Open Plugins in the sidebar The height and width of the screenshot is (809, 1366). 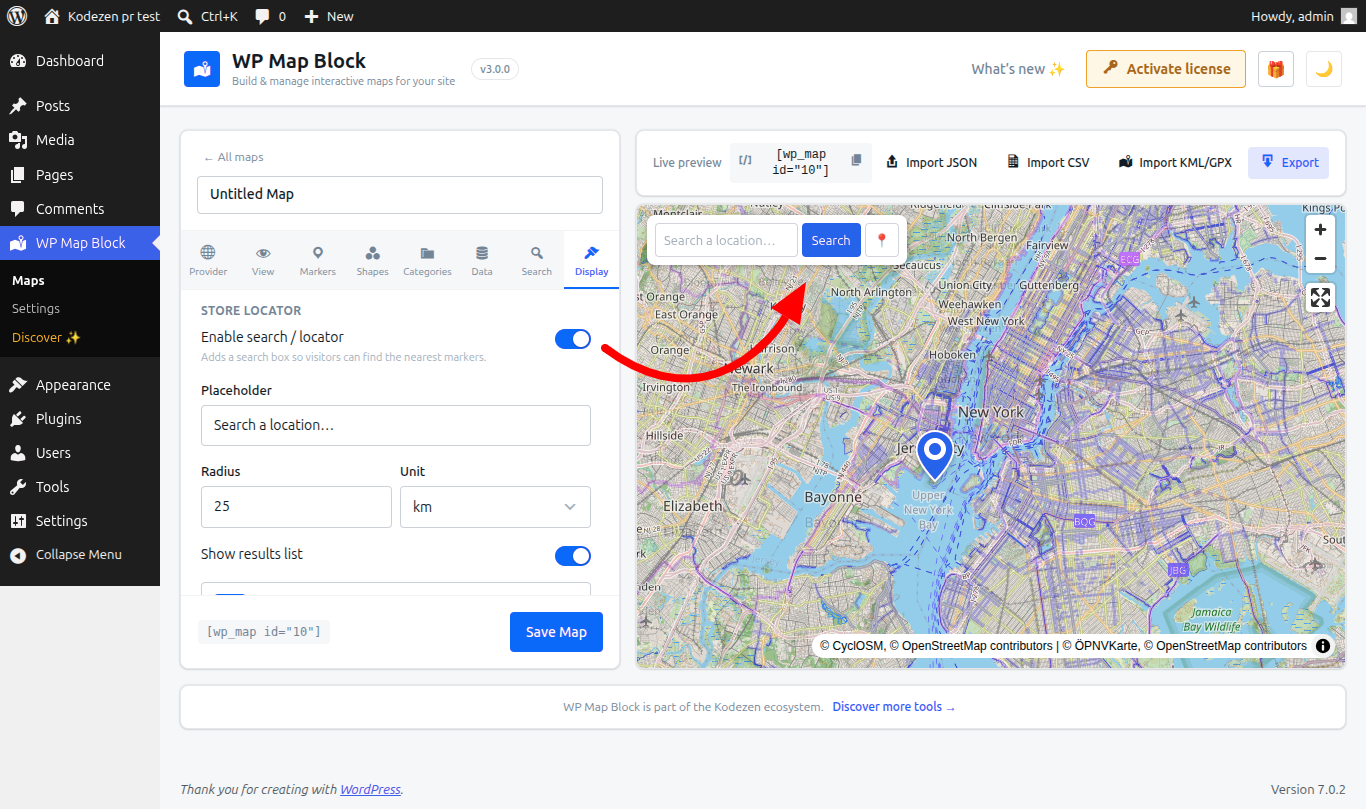tap(80, 419)
